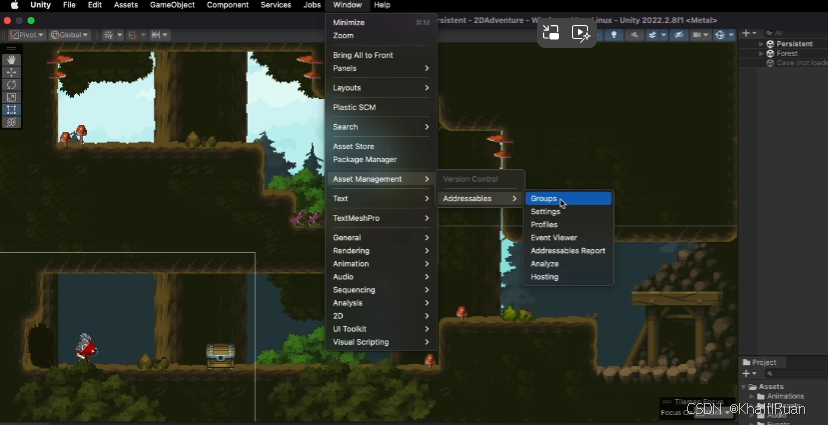The width and height of the screenshot is (828, 425).
Task: Toggle scene effects icon
Action: 653,35
